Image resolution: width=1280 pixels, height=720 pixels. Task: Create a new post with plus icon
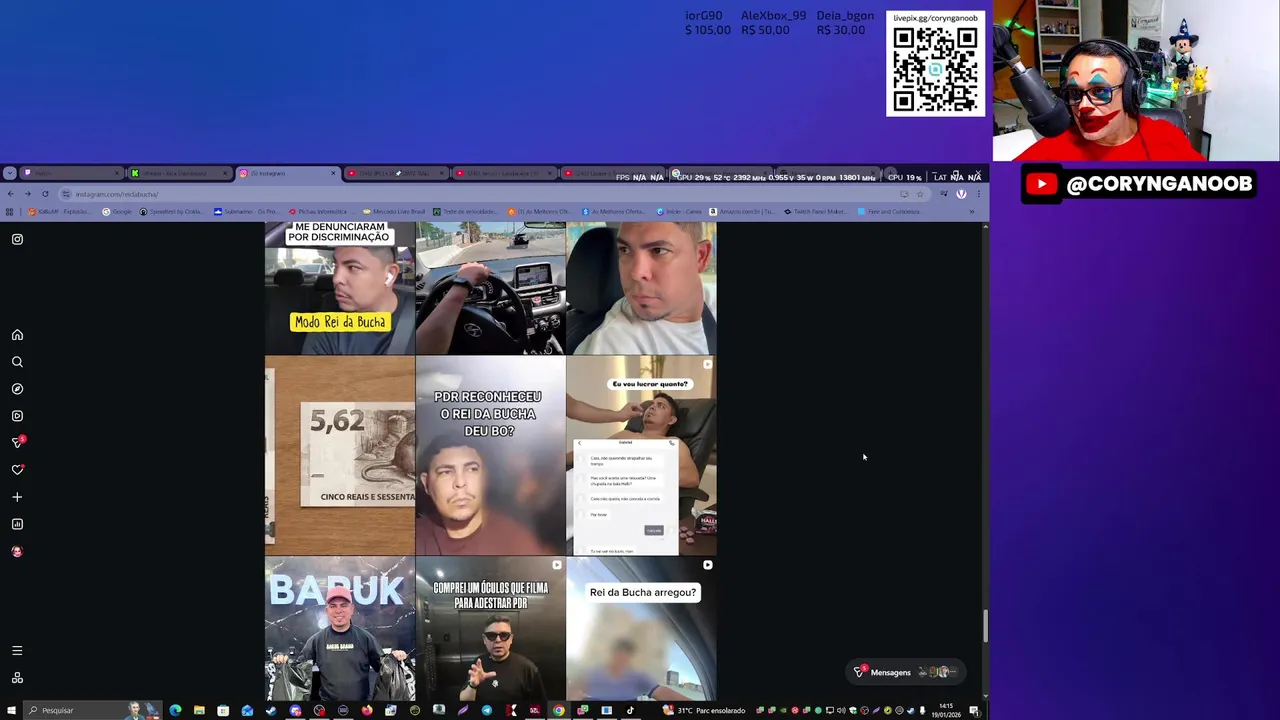(17, 497)
